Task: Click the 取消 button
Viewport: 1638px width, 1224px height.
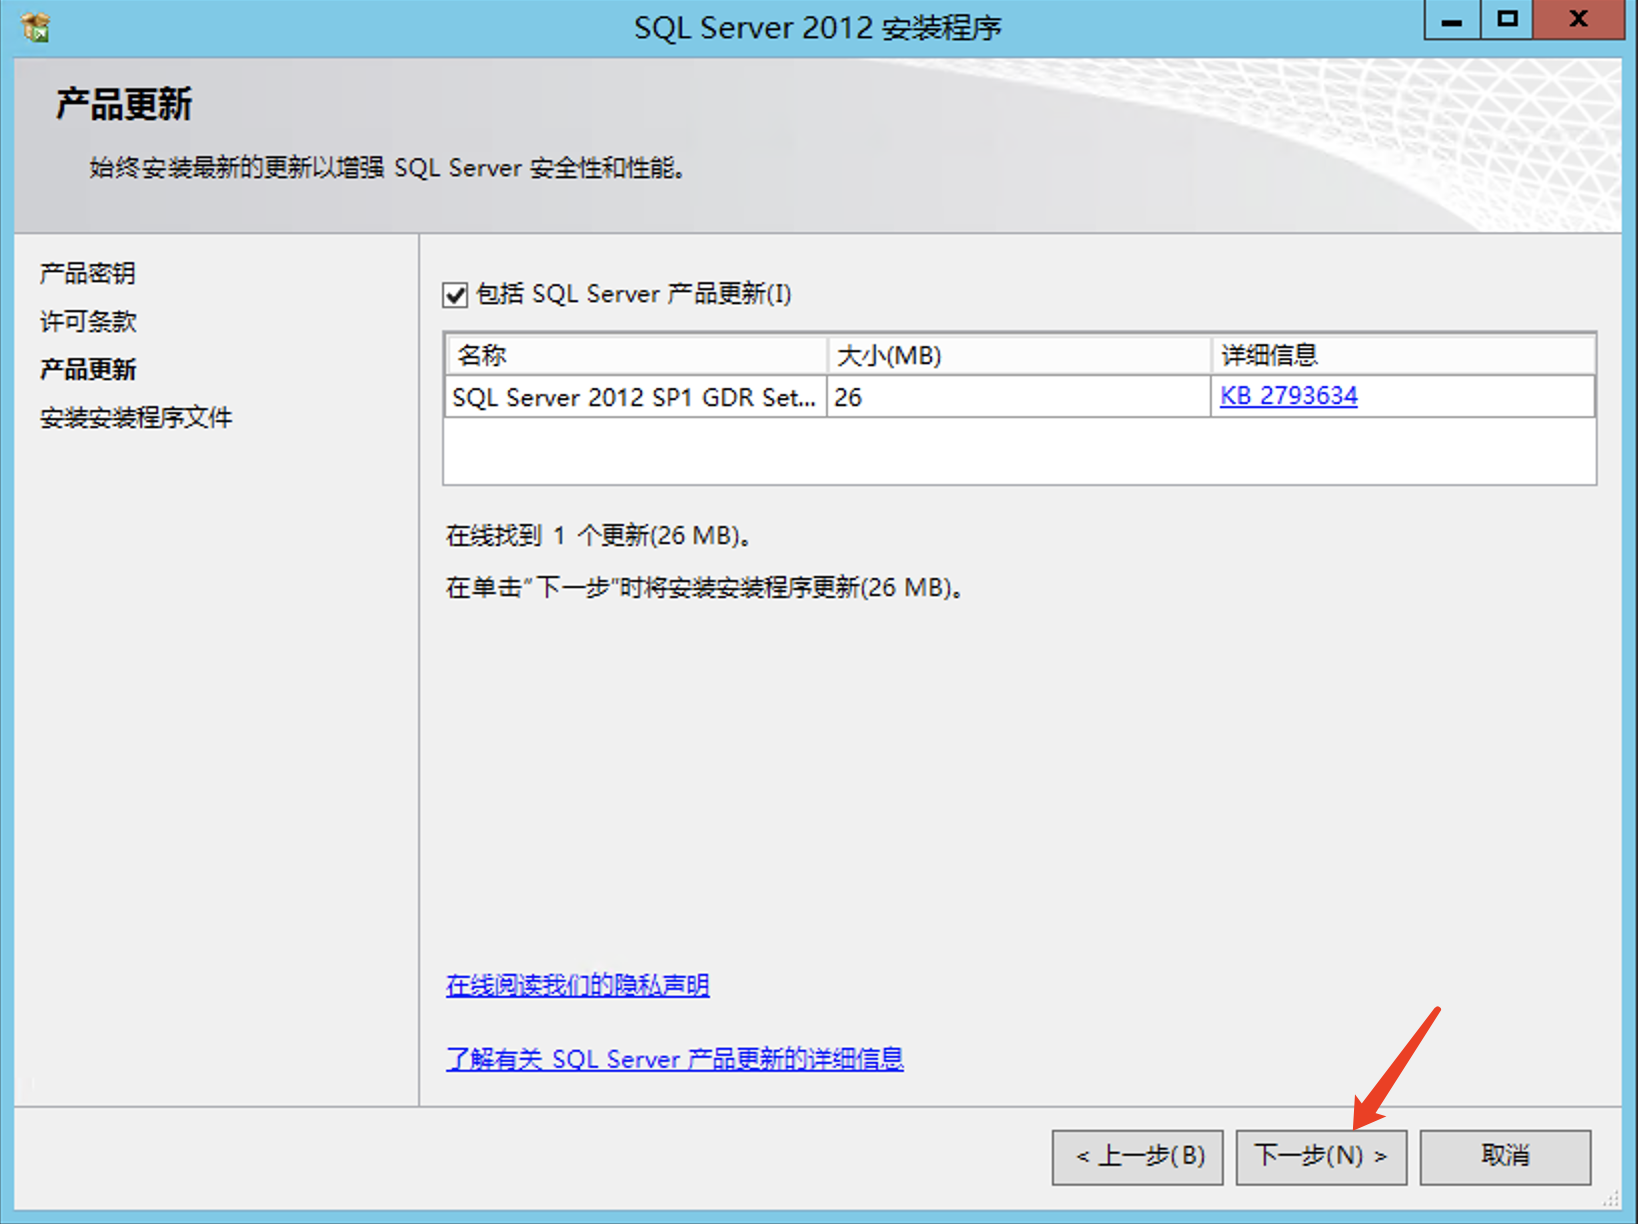Action: [1505, 1157]
